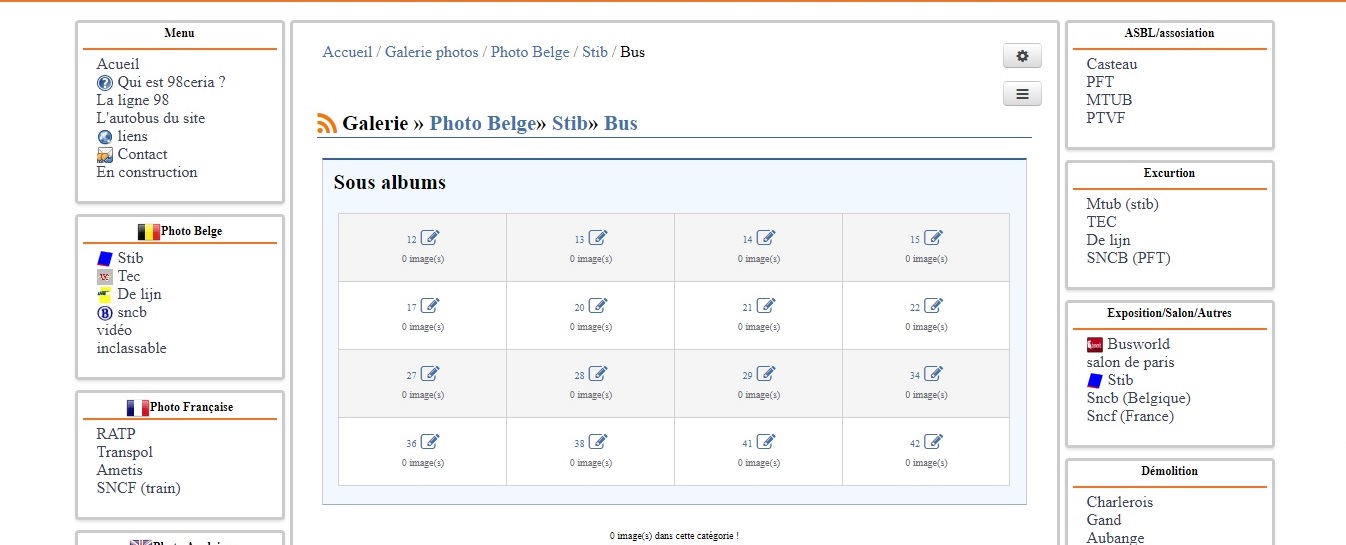Click the edit icon for album 36
Image resolution: width=1346 pixels, height=545 pixels.
click(430, 442)
